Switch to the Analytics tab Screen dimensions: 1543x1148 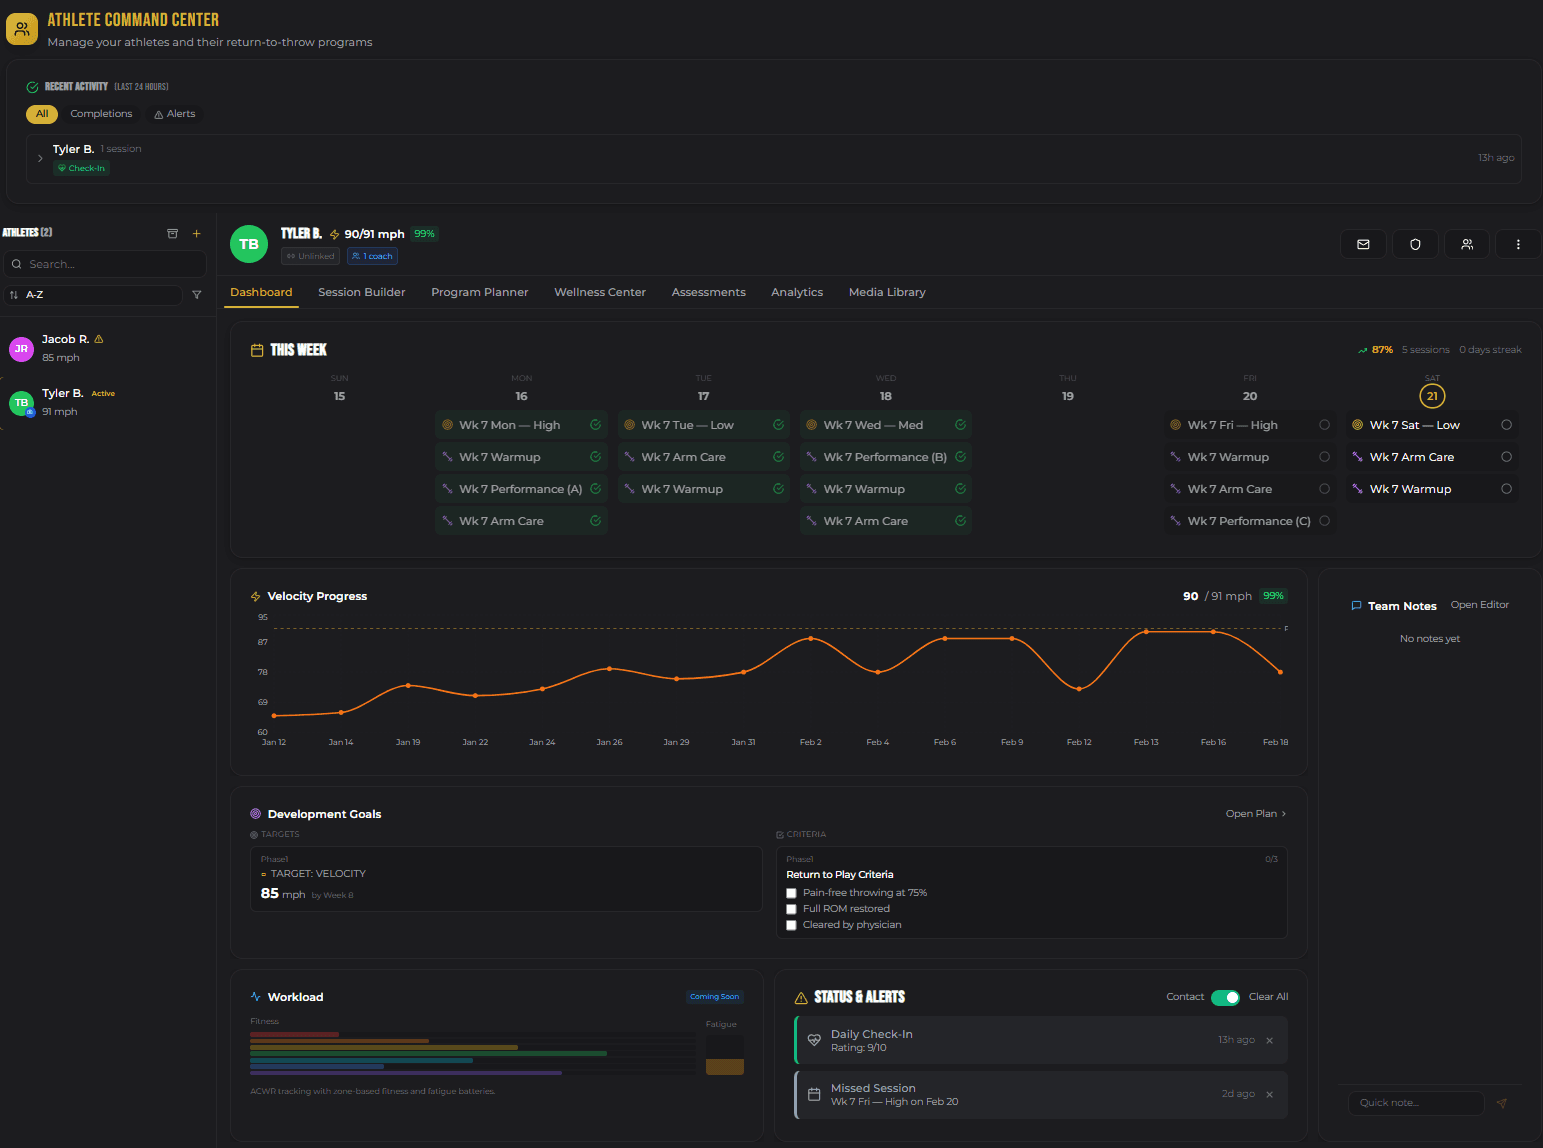pos(796,292)
